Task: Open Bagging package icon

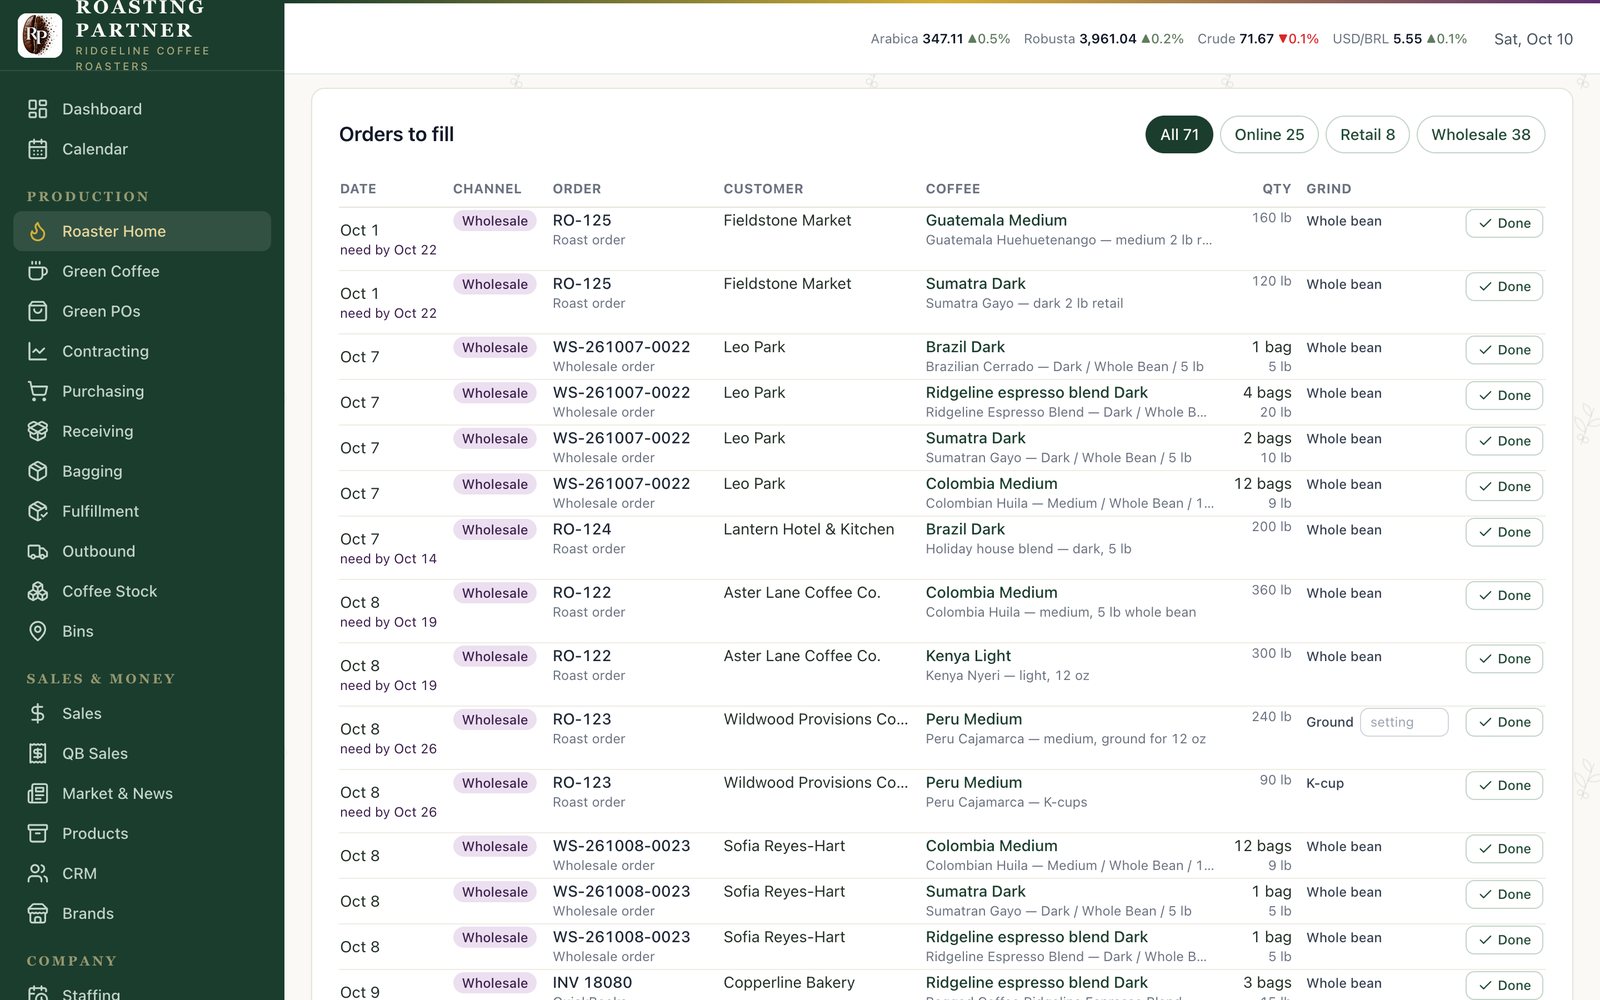Action: pyautogui.click(x=38, y=471)
